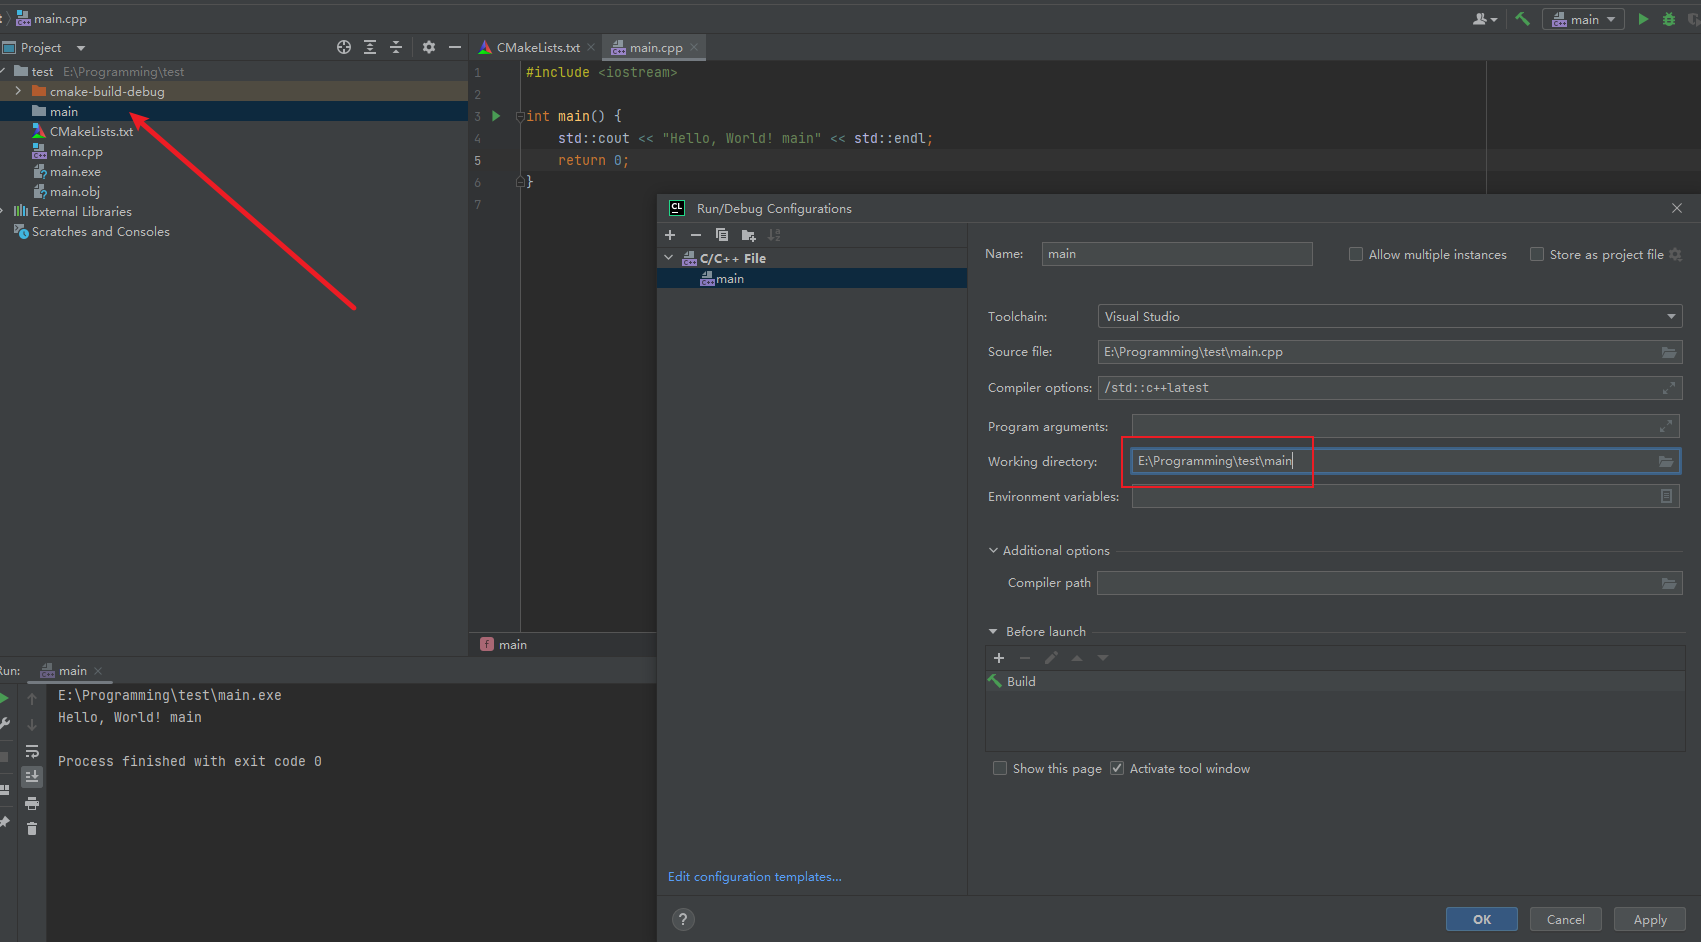The image size is (1701, 942).
Task: Select Scratches and Consoles node
Action: pyautogui.click(x=100, y=231)
